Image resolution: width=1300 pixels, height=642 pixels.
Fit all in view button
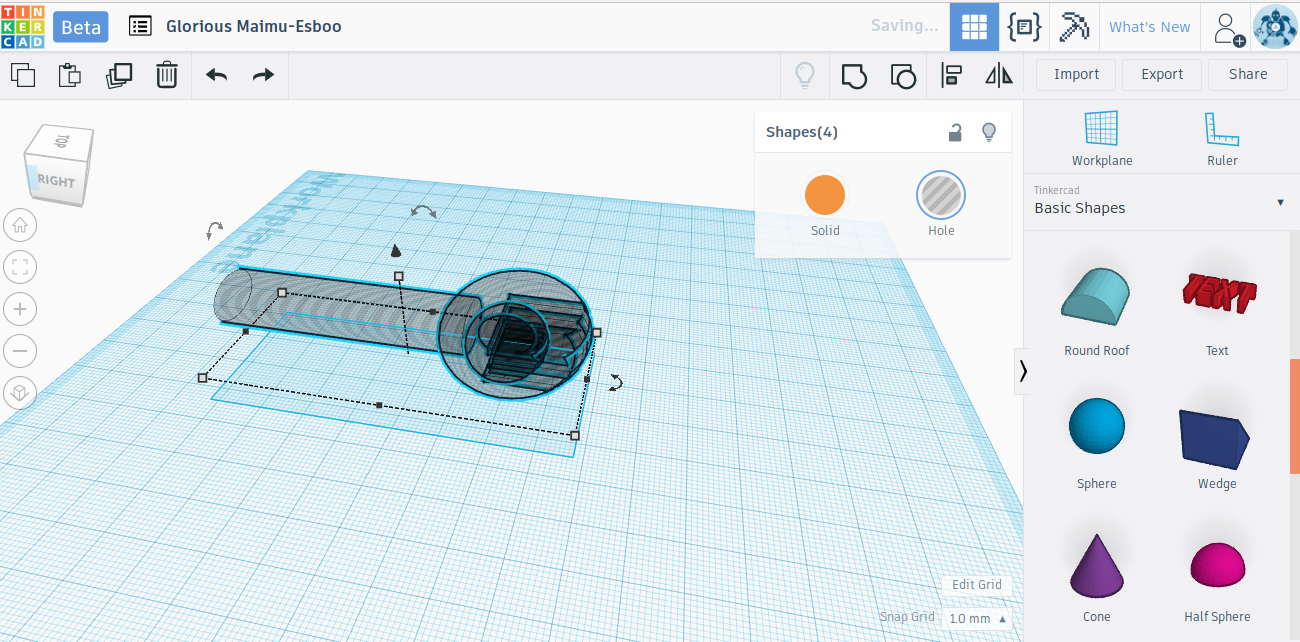coord(20,267)
